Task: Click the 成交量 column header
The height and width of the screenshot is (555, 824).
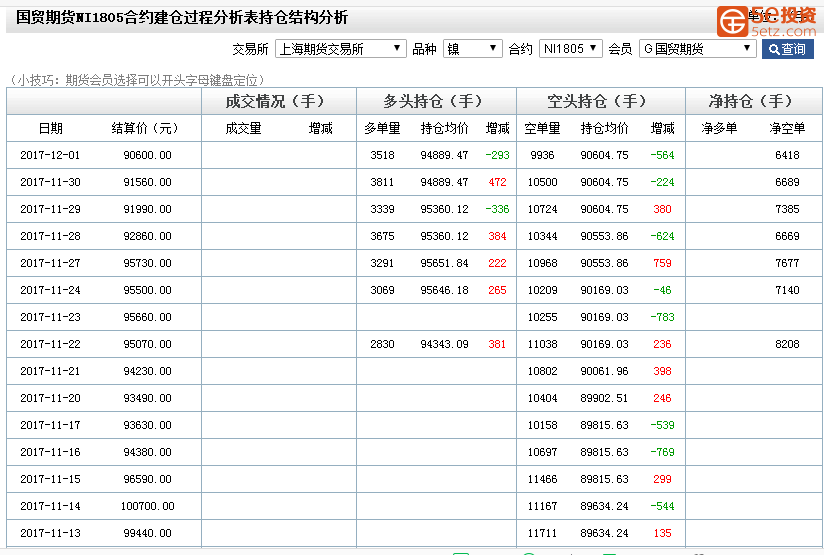Action: 243,128
